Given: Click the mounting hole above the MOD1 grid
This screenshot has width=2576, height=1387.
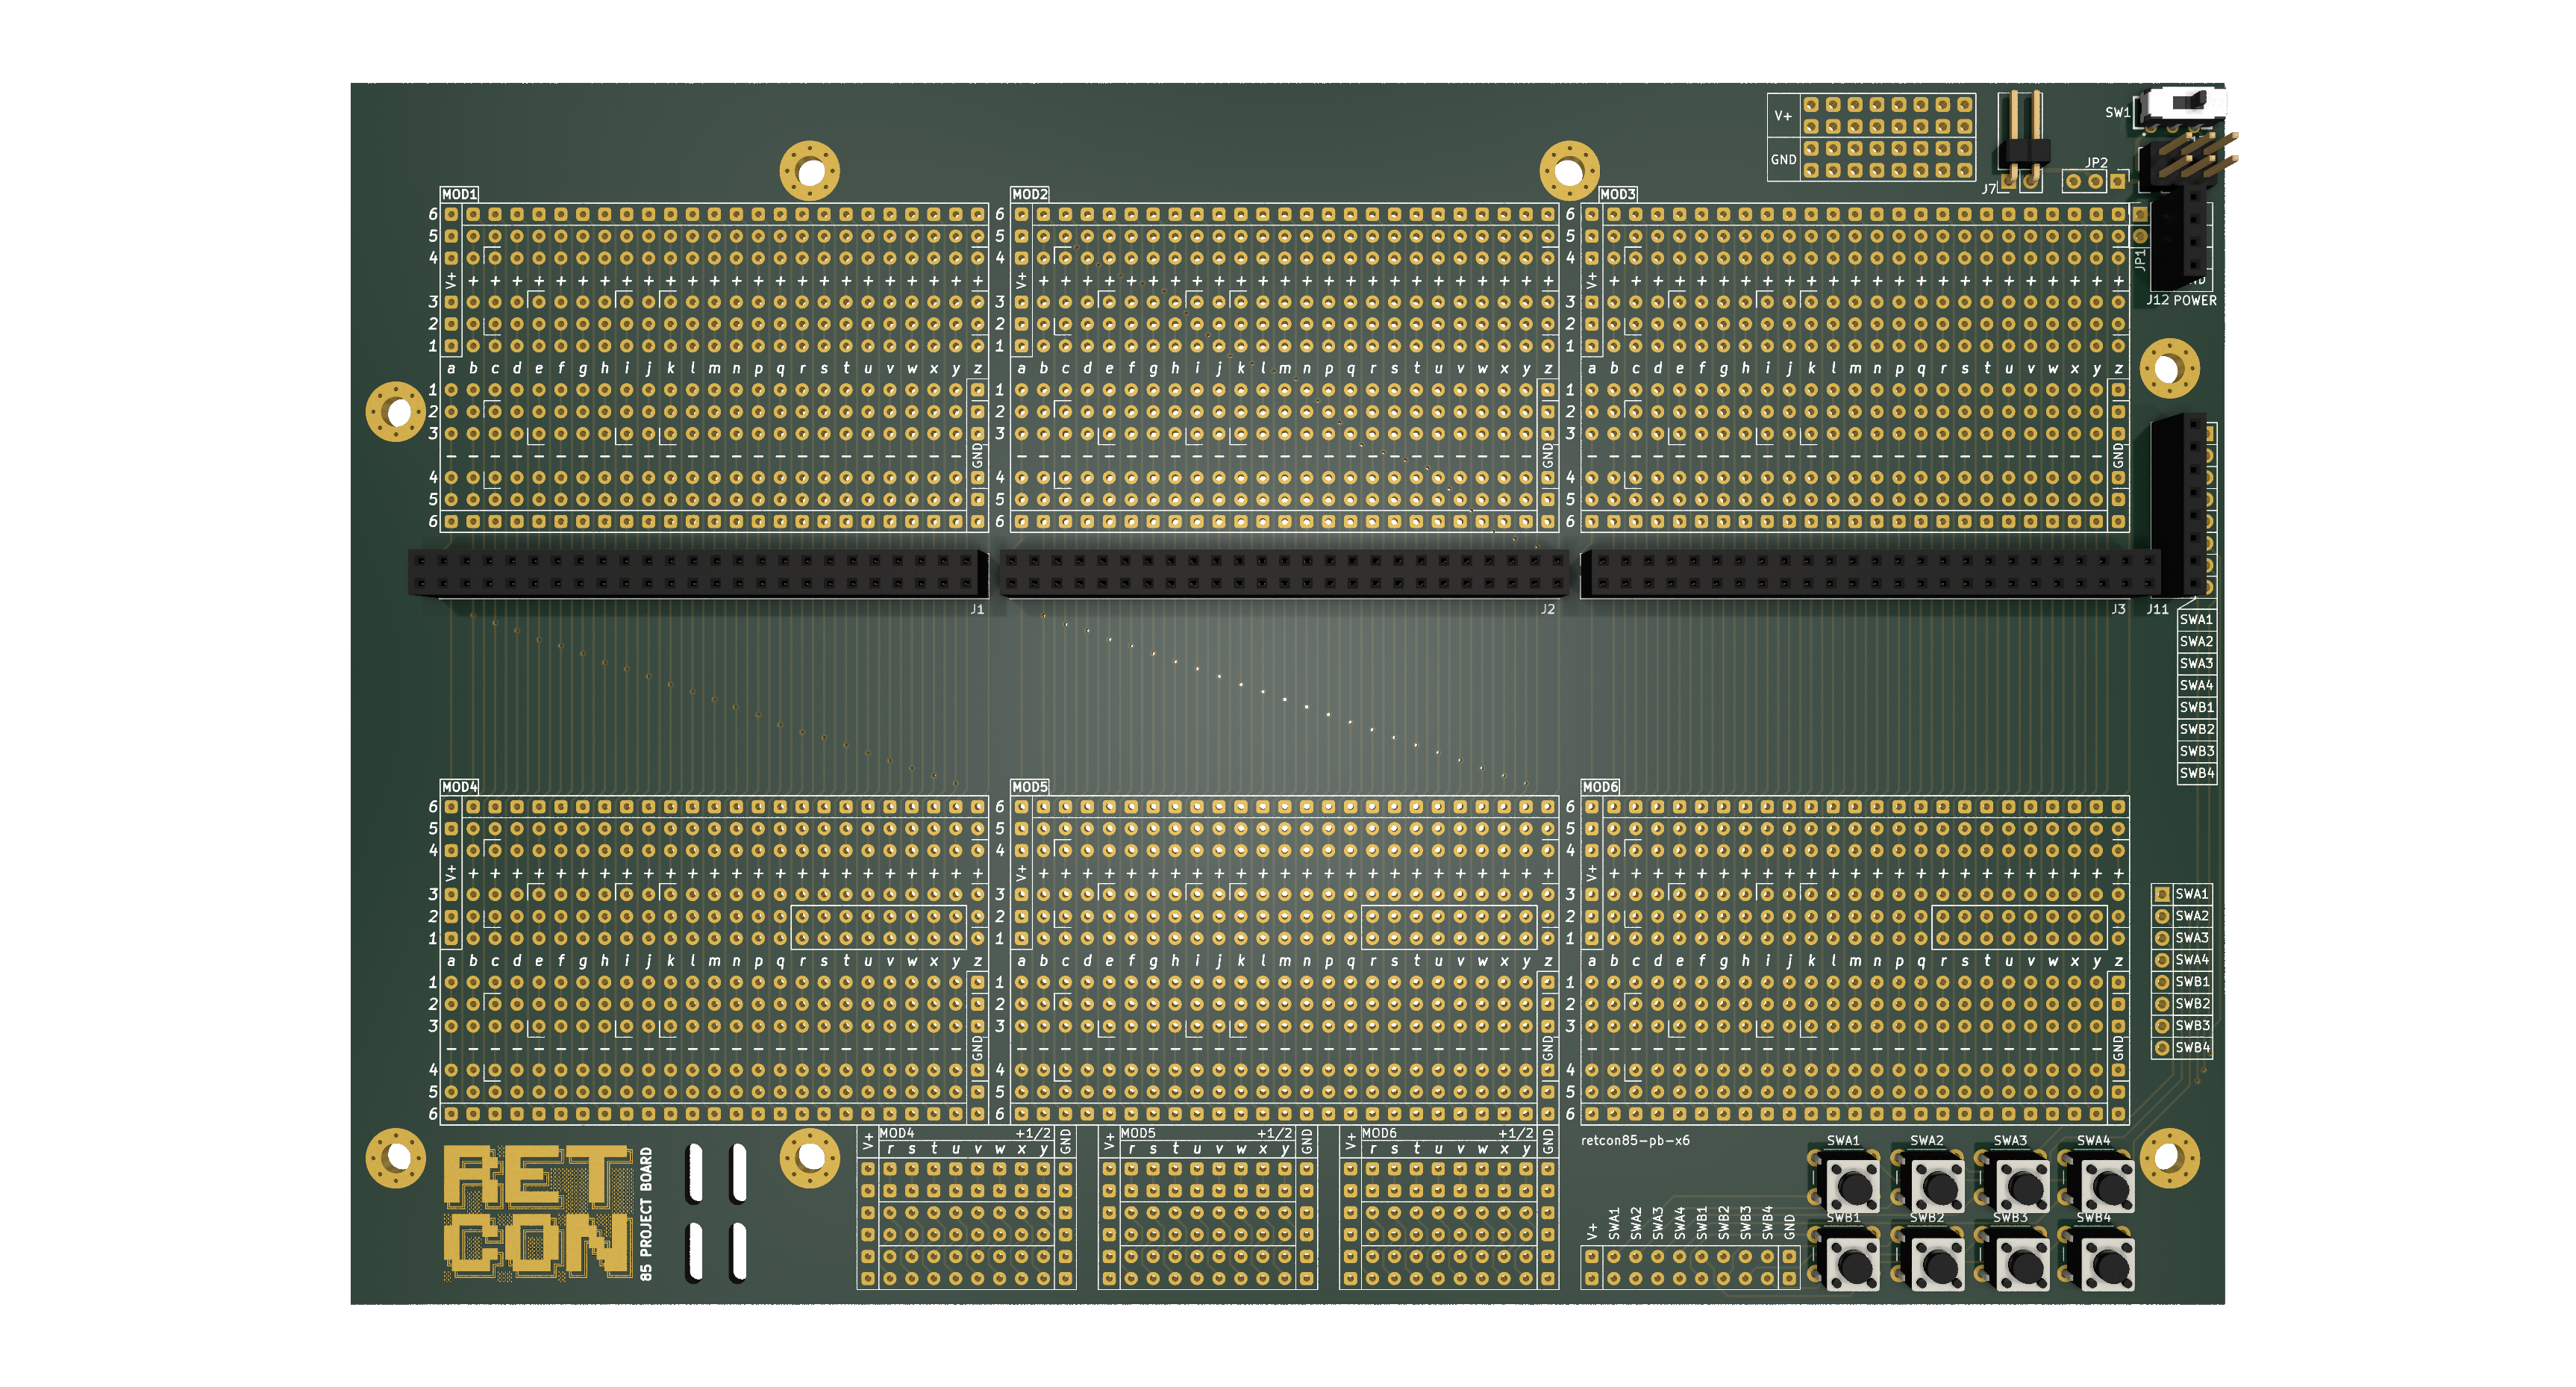Looking at the screenshot, I should (x=809, y=171).
